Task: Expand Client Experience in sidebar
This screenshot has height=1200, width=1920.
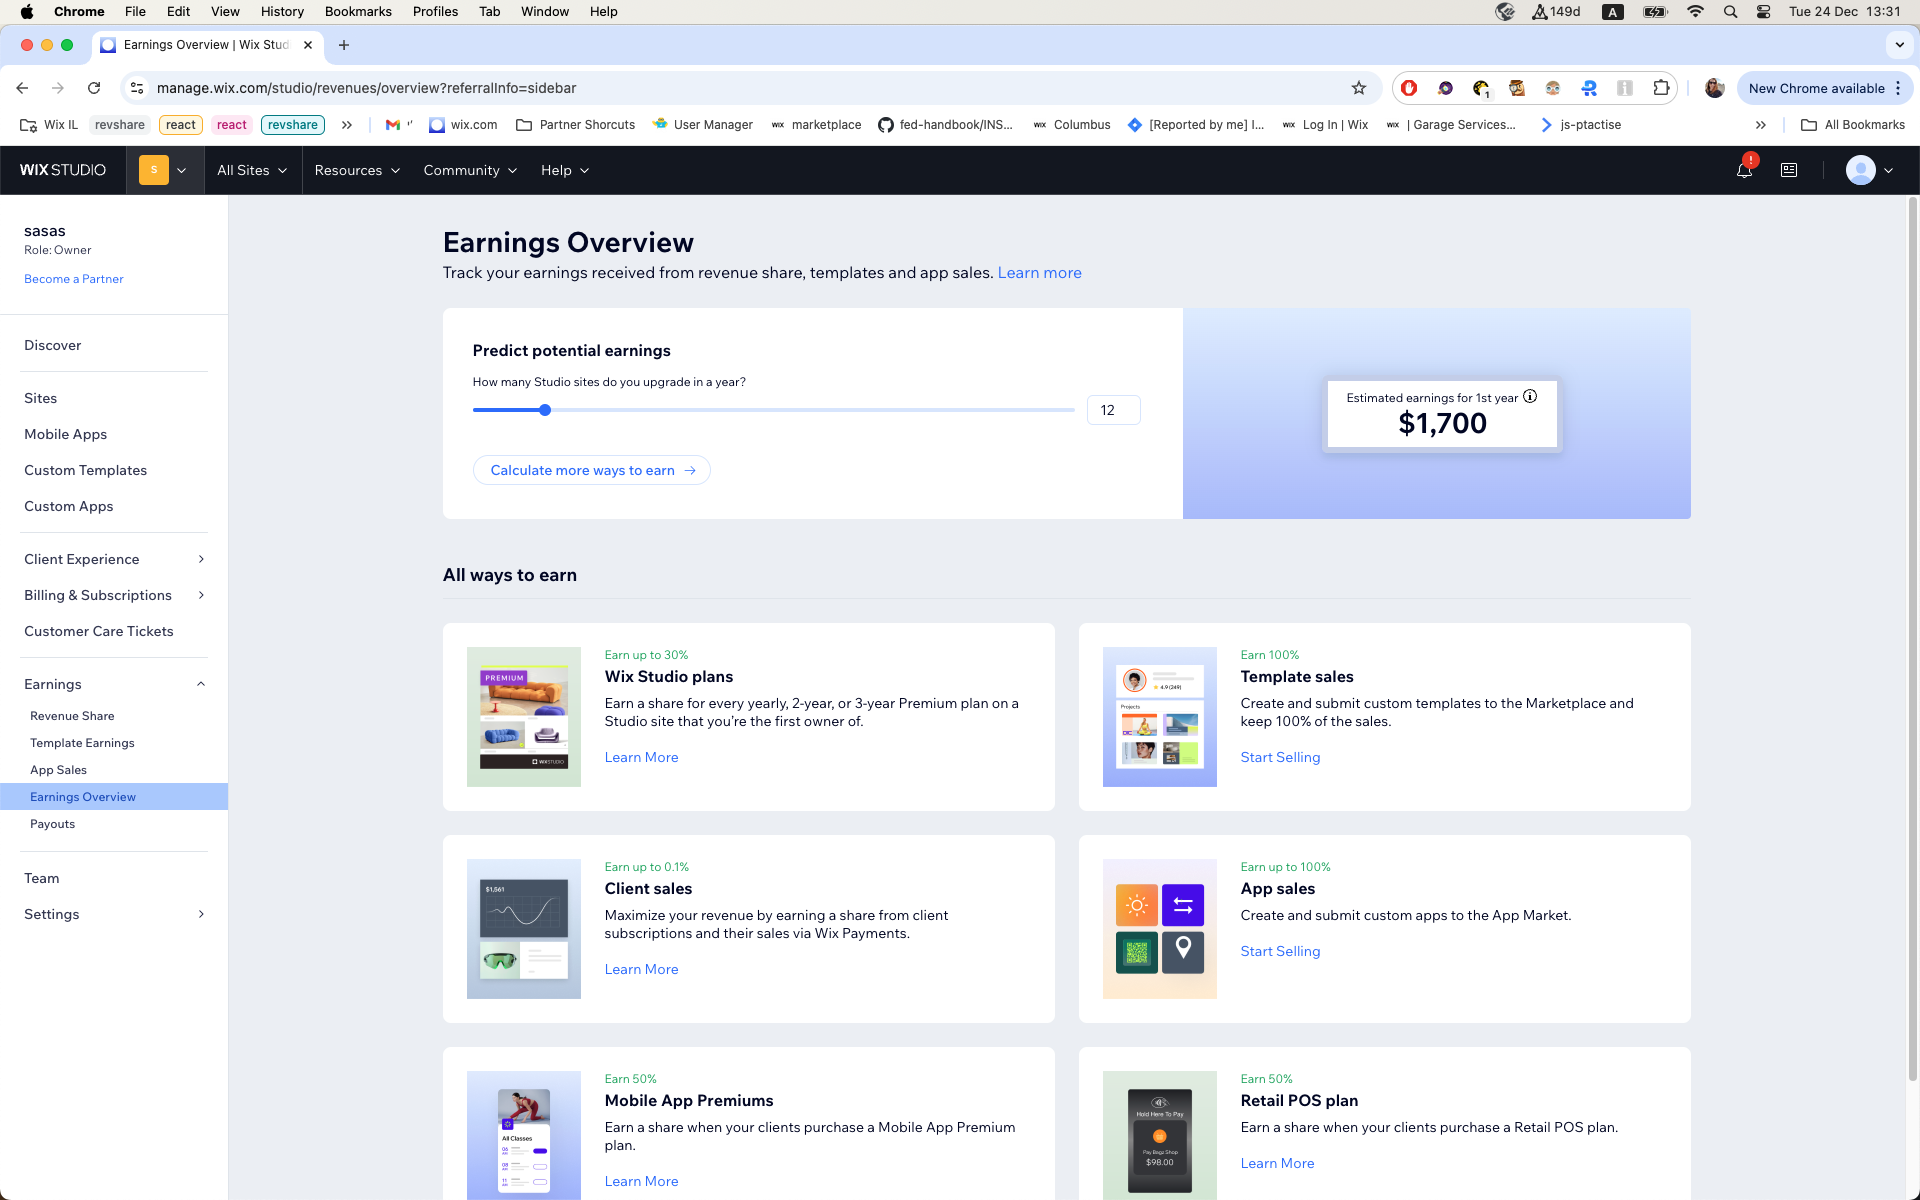Action: (x=114, y=559)
